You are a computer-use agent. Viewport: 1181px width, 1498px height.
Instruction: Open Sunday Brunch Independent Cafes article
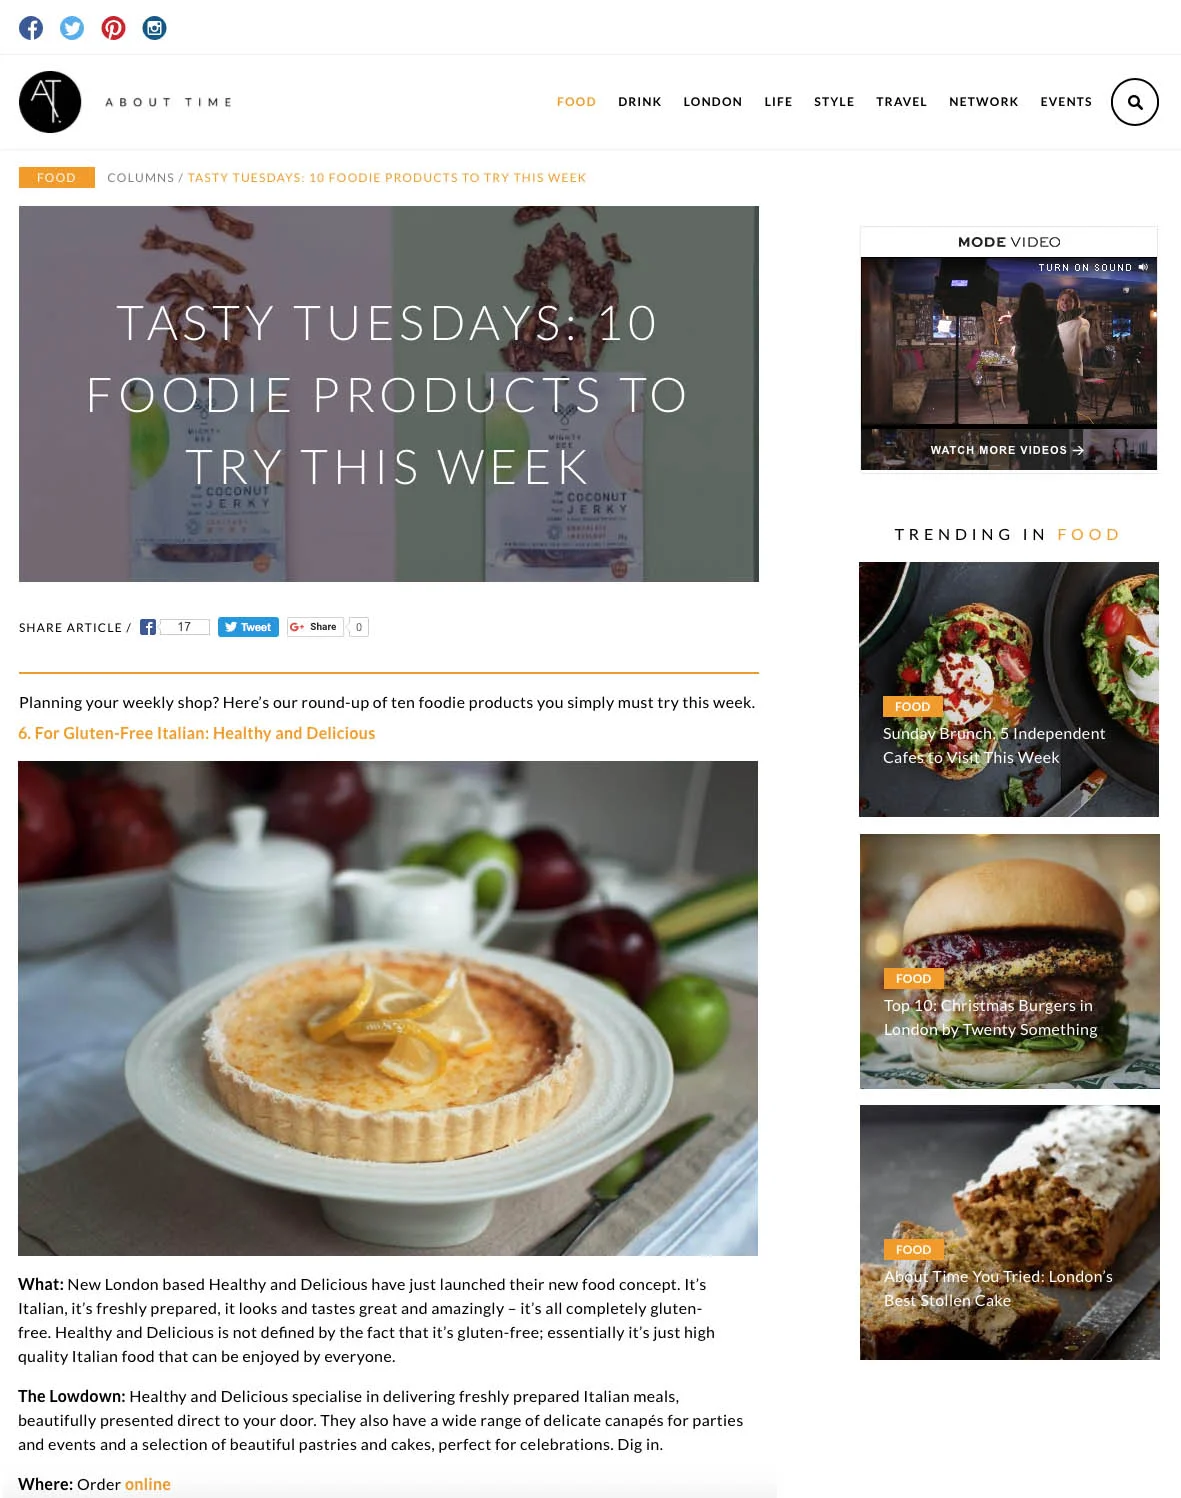(993, 745)
